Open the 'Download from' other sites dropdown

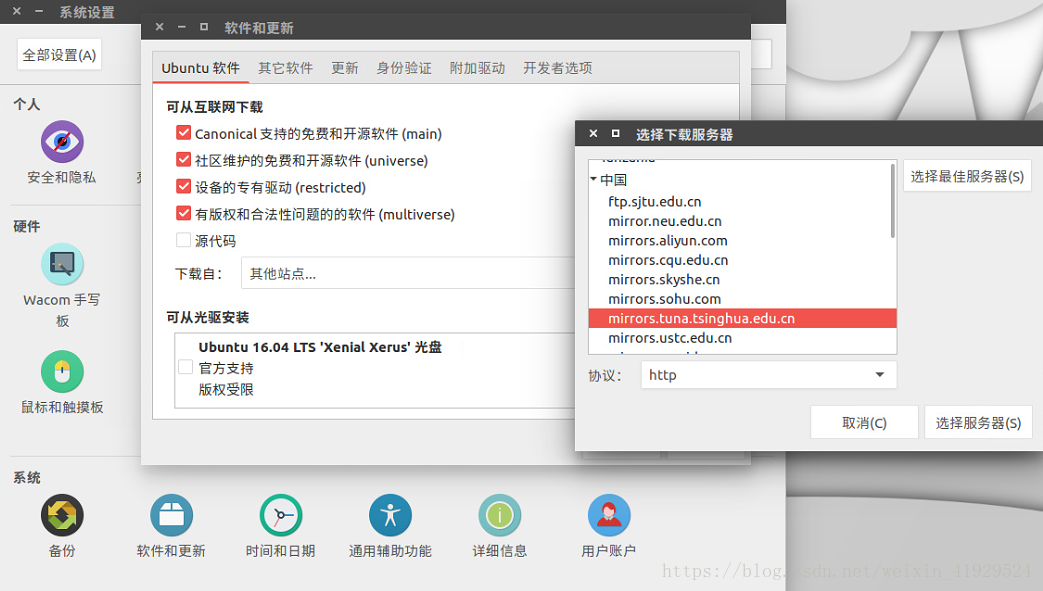[408, 274]
